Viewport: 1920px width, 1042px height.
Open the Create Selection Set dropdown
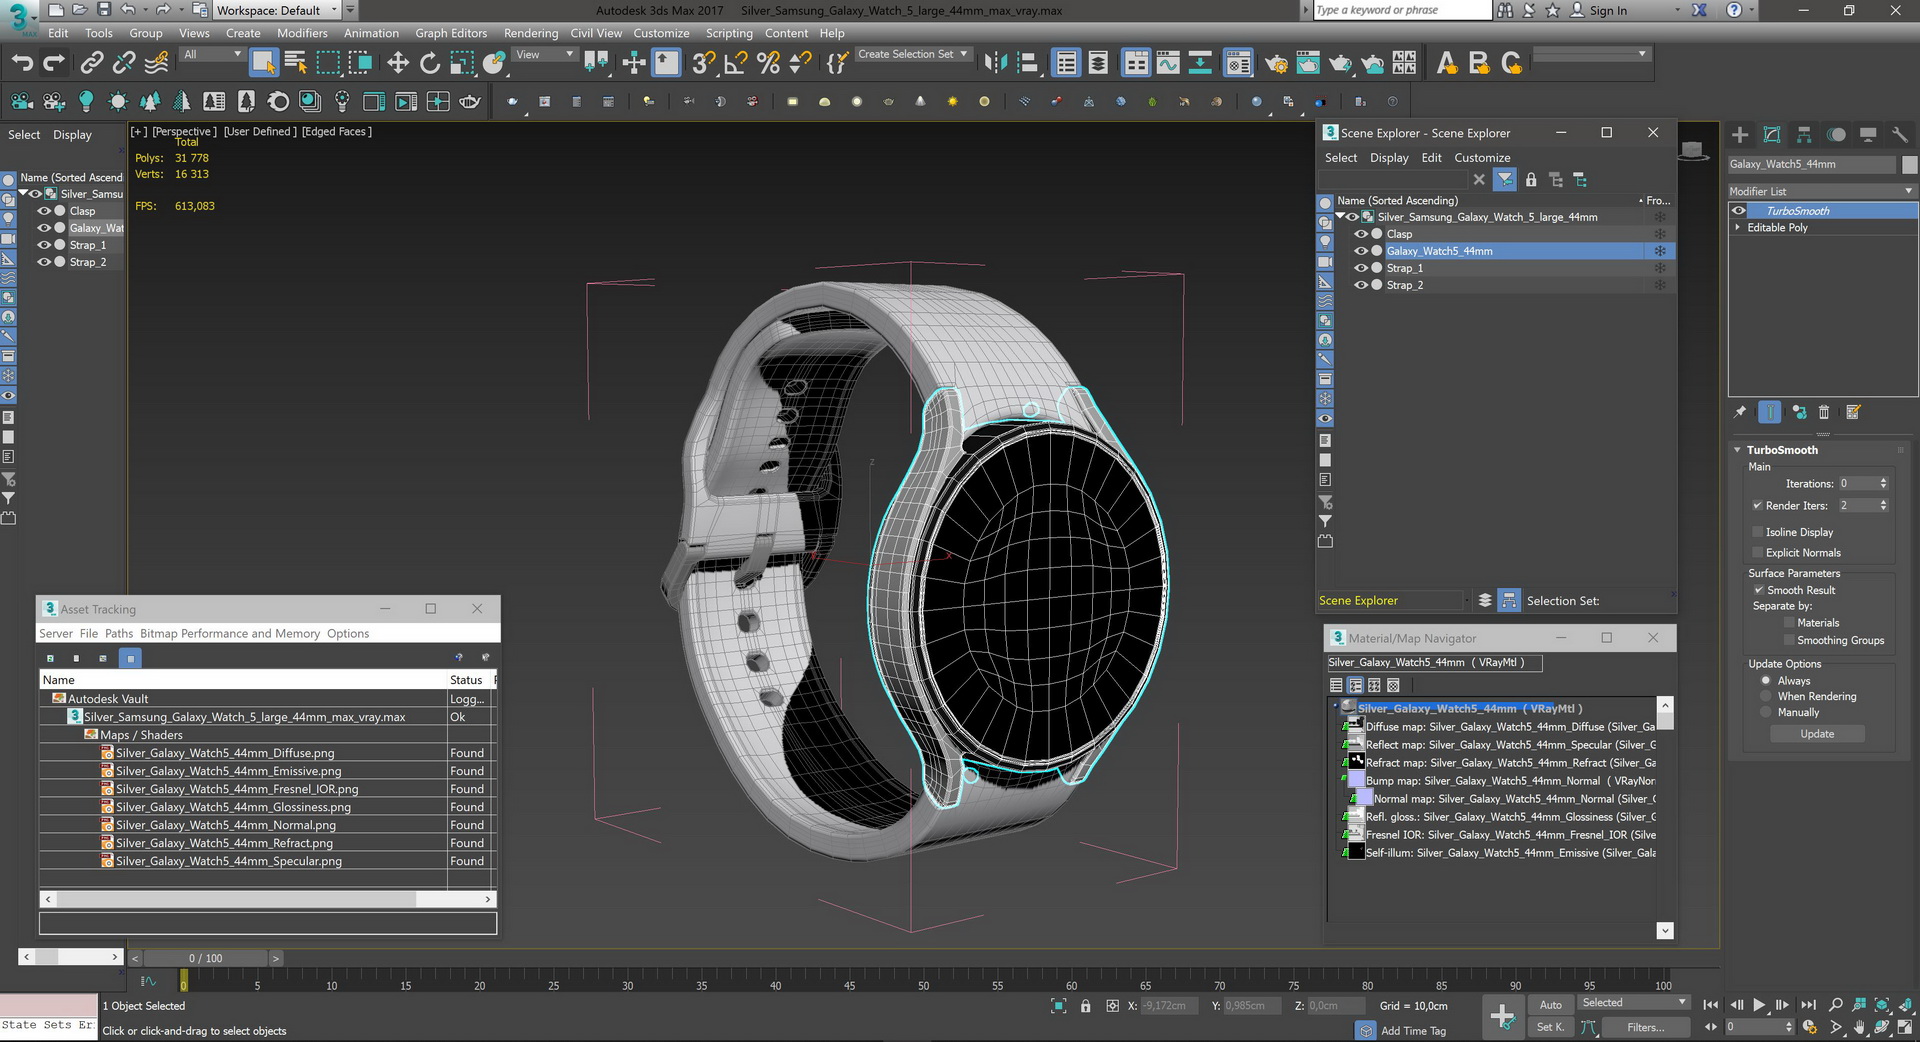(913, 54)
